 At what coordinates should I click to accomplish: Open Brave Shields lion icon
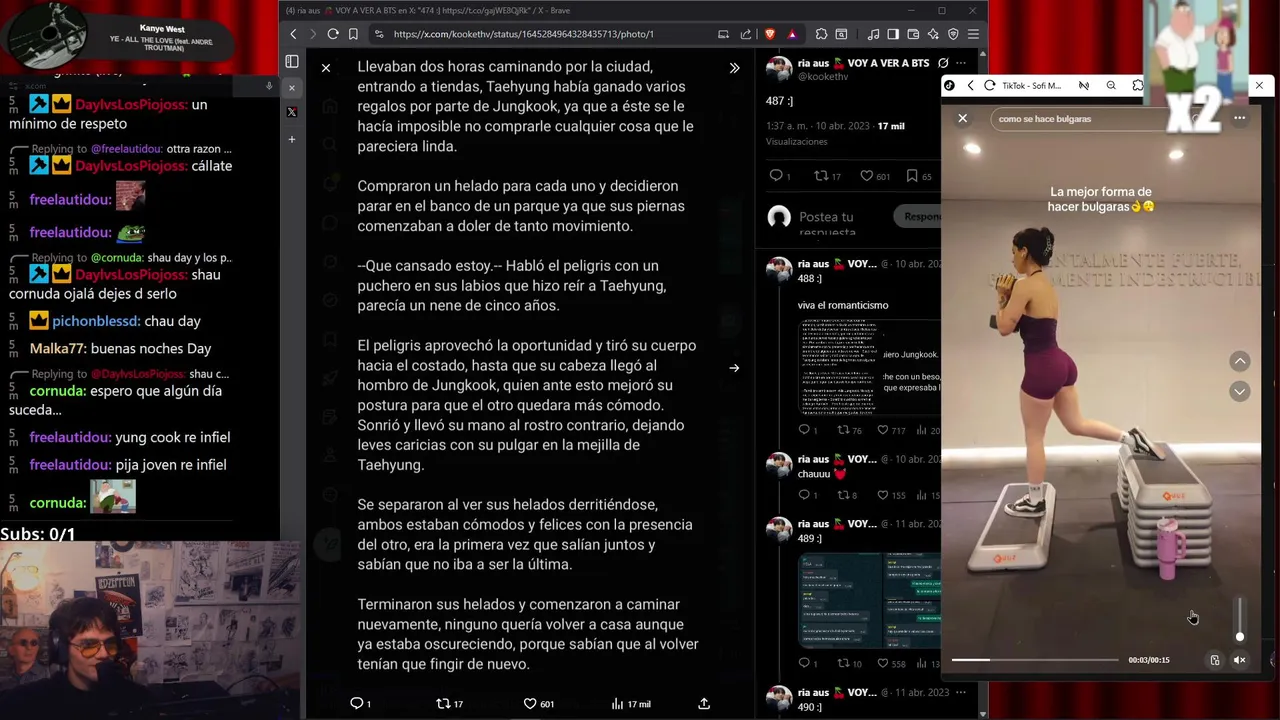point(769,34)
